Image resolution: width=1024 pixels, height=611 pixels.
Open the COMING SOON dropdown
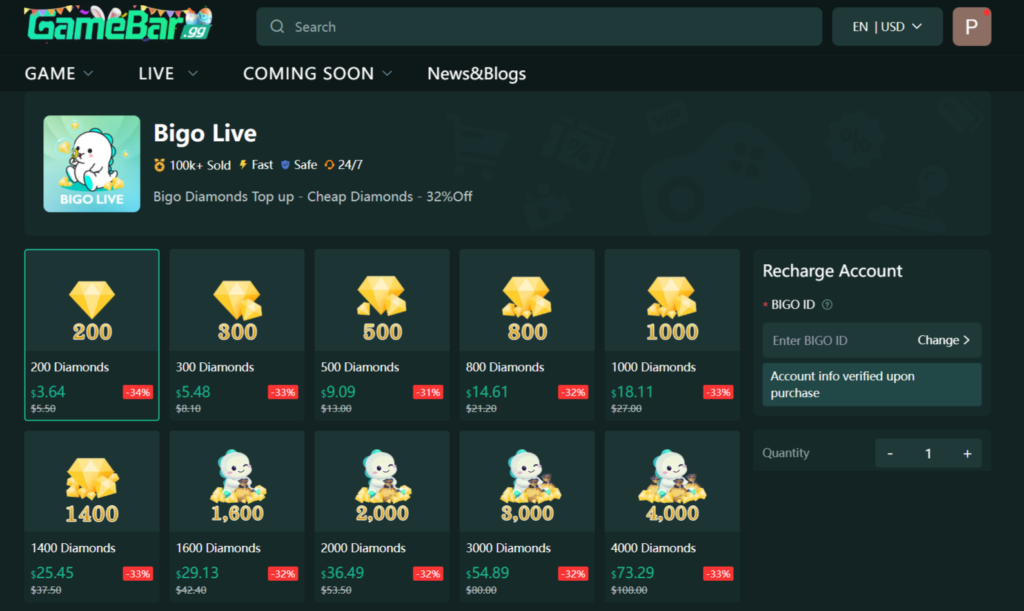317,74
